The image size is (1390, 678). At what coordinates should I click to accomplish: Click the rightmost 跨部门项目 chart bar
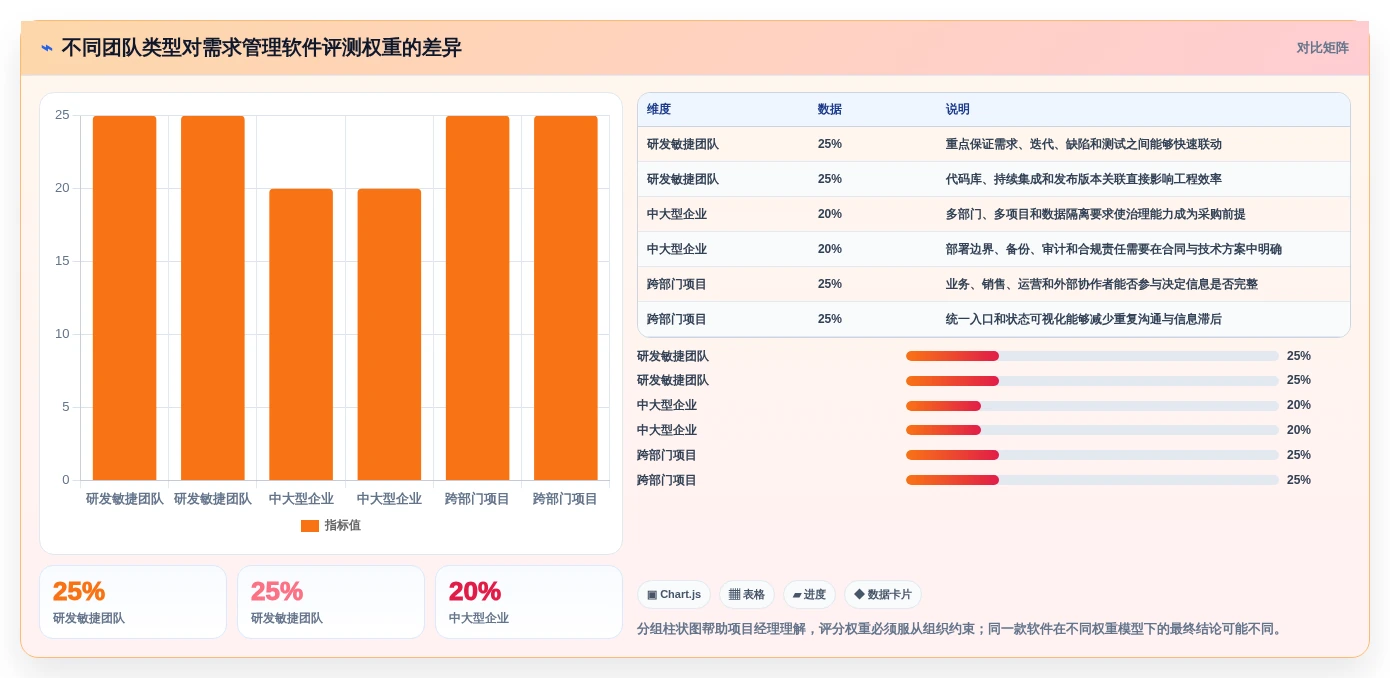click(566, 298)
